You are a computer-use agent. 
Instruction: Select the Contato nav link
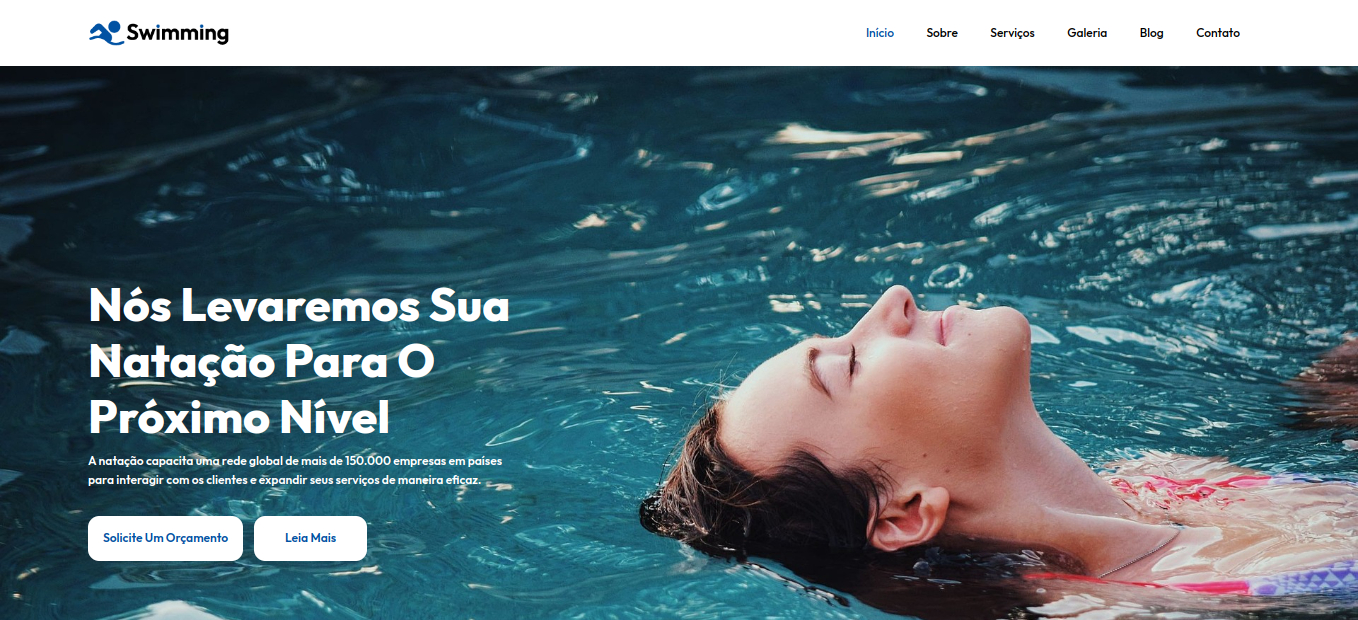[1218, 33]
